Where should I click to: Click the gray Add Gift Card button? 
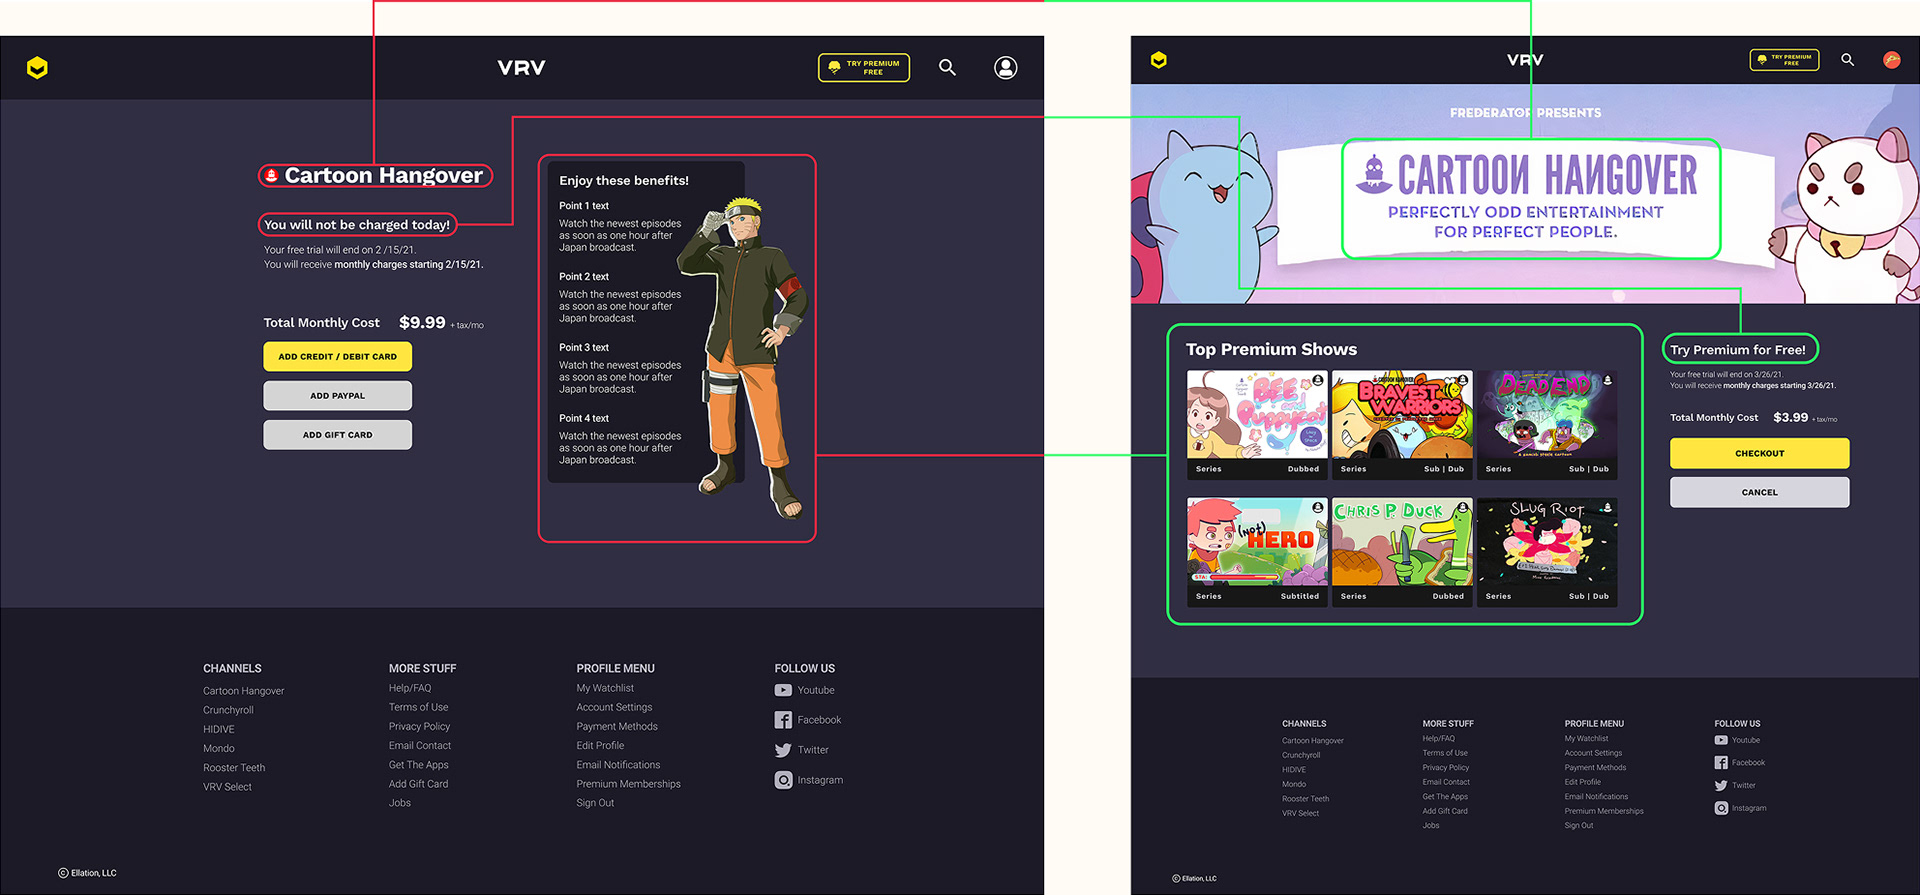(337, 435)
